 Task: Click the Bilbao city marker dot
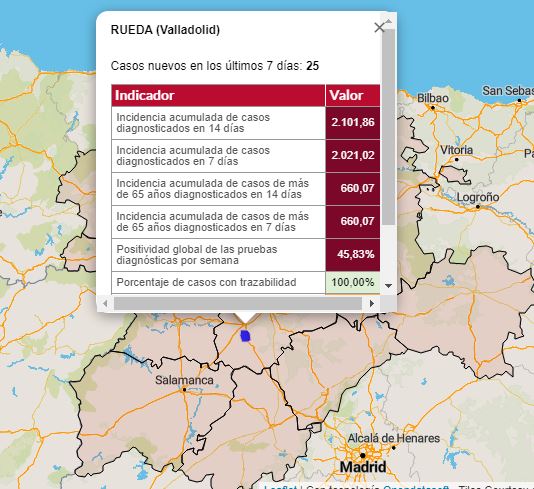coord(433,108)
